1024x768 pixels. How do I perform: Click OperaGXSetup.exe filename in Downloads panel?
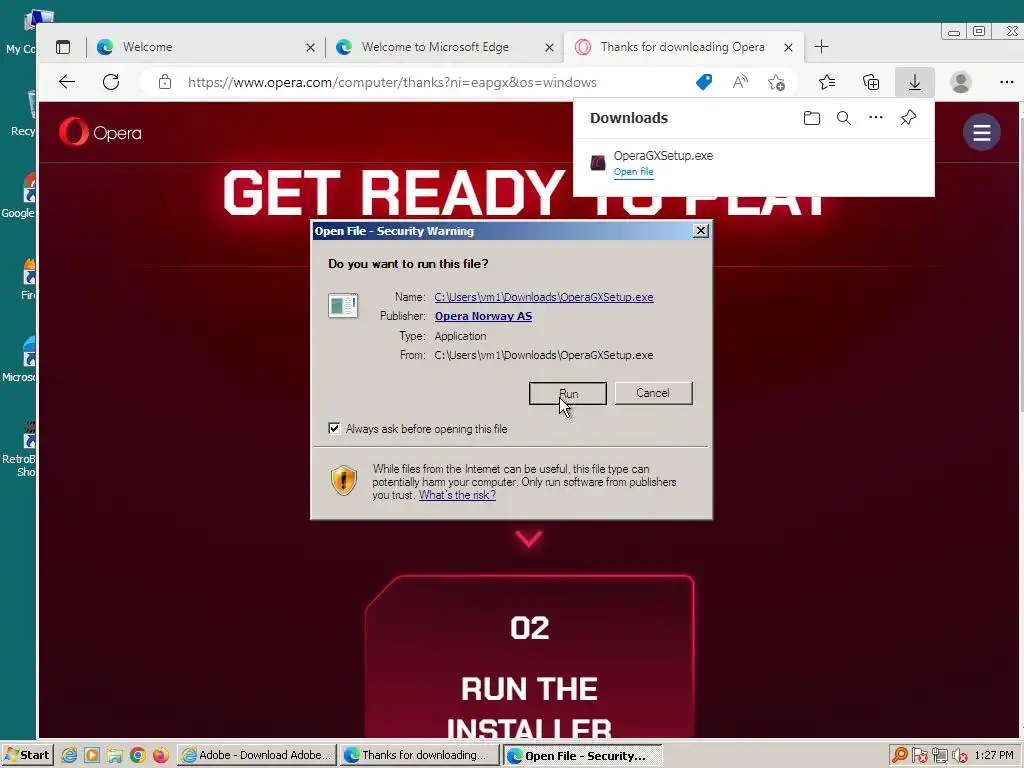pos(663,155)
